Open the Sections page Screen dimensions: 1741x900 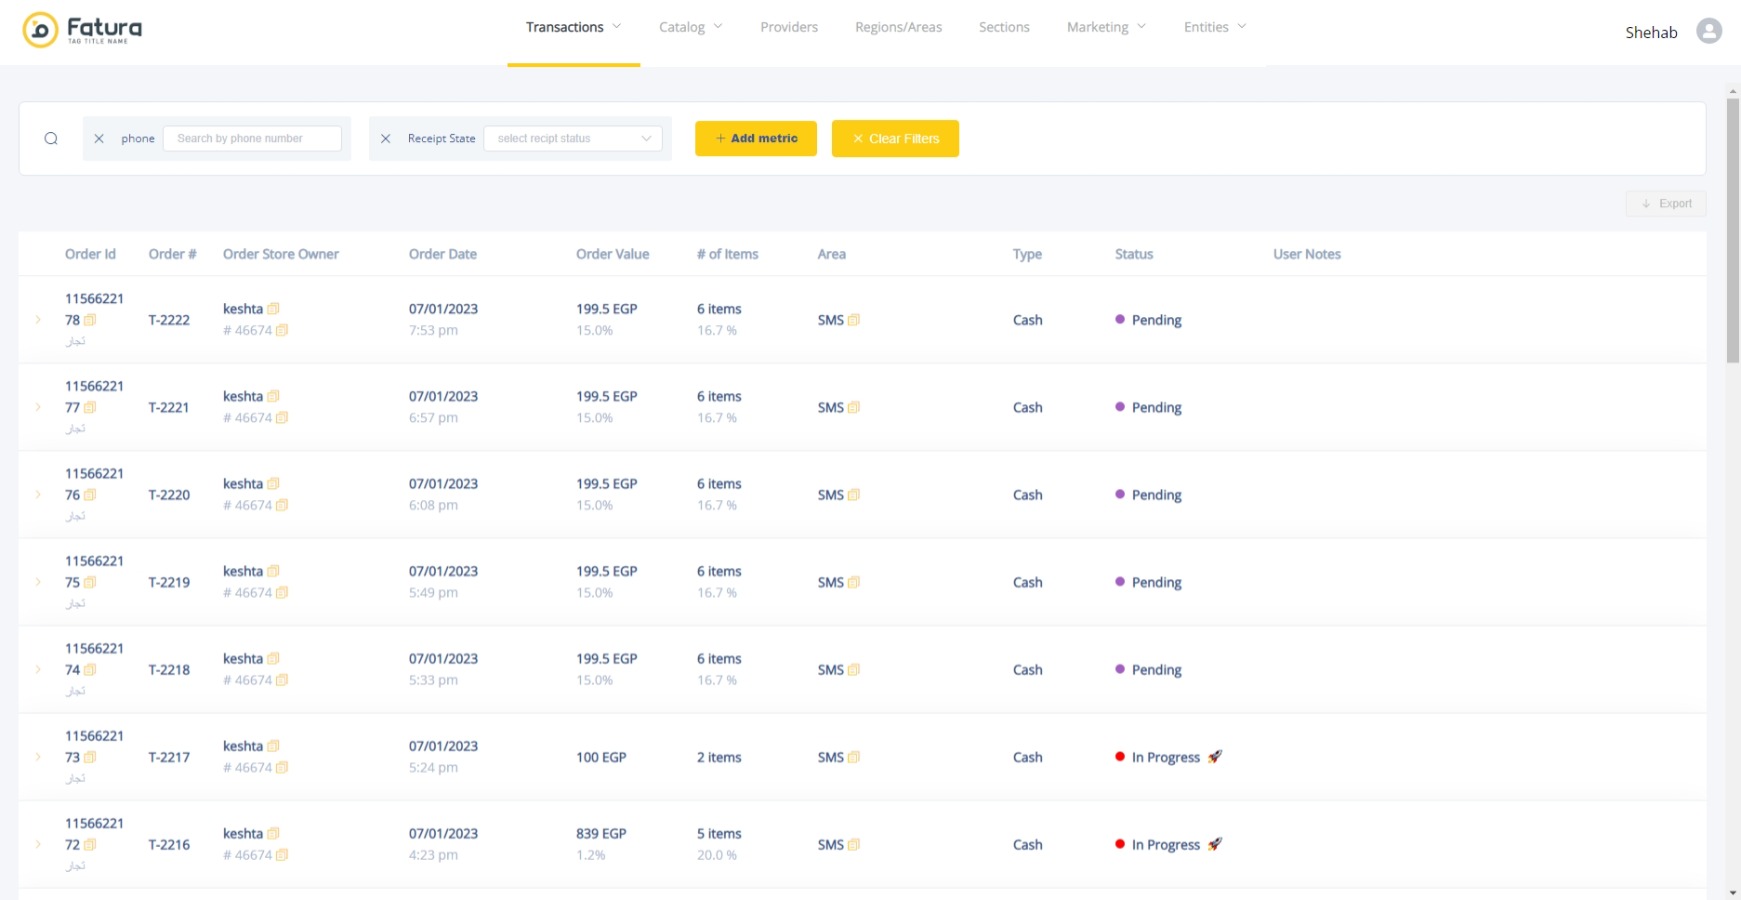(1004, 27)
